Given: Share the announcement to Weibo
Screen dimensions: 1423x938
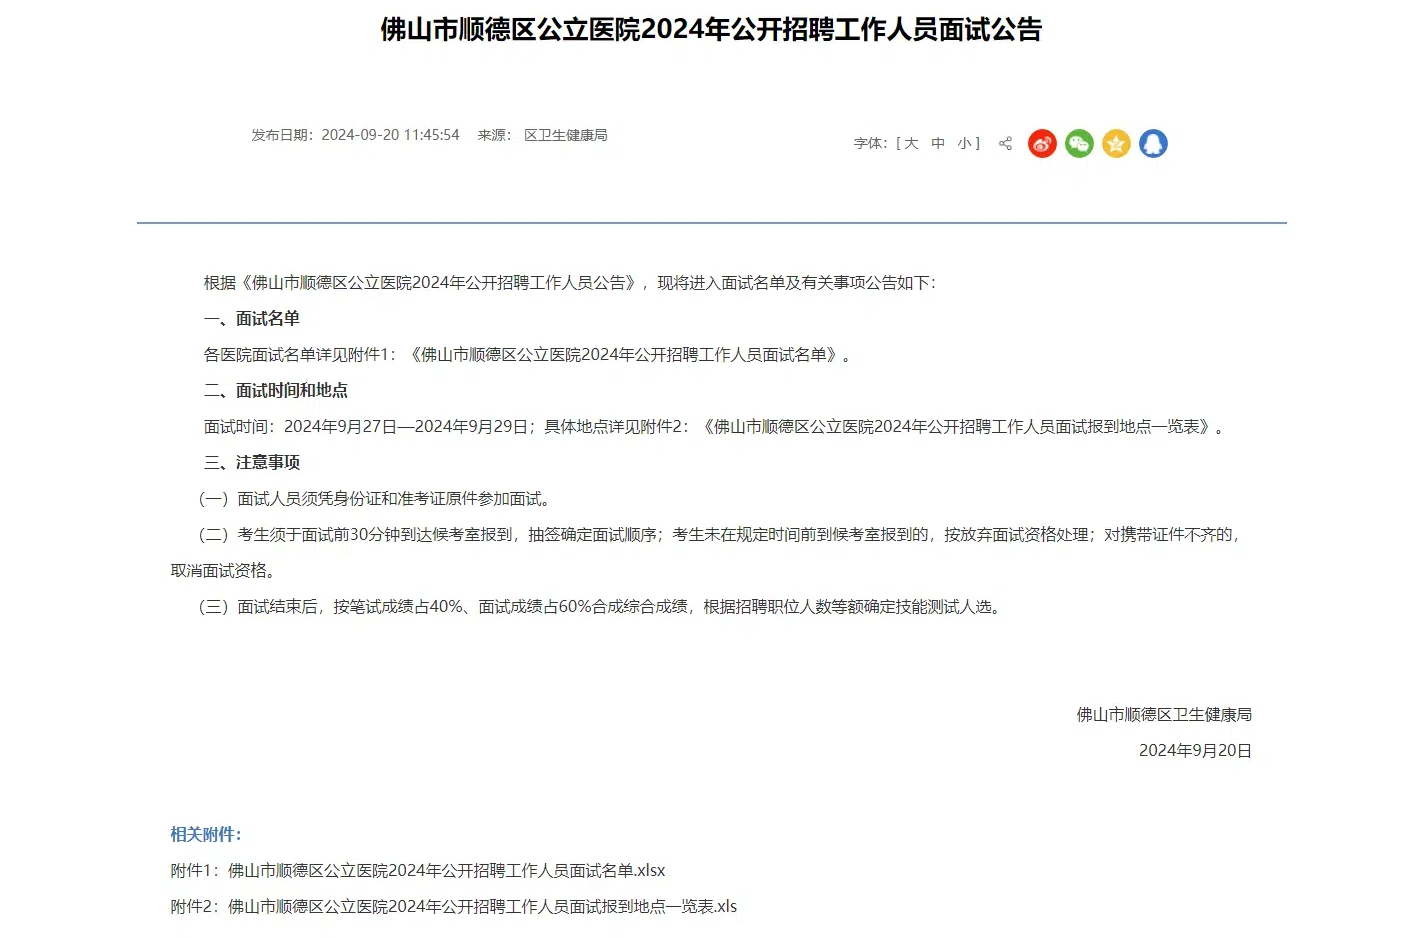Looking at the screenshot, I should pos(1042,143).
